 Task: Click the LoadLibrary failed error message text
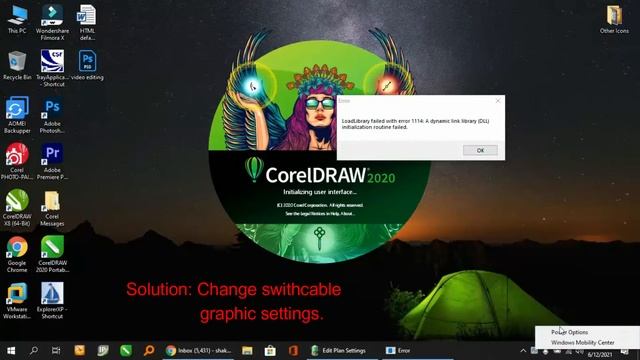click(415, 124)
